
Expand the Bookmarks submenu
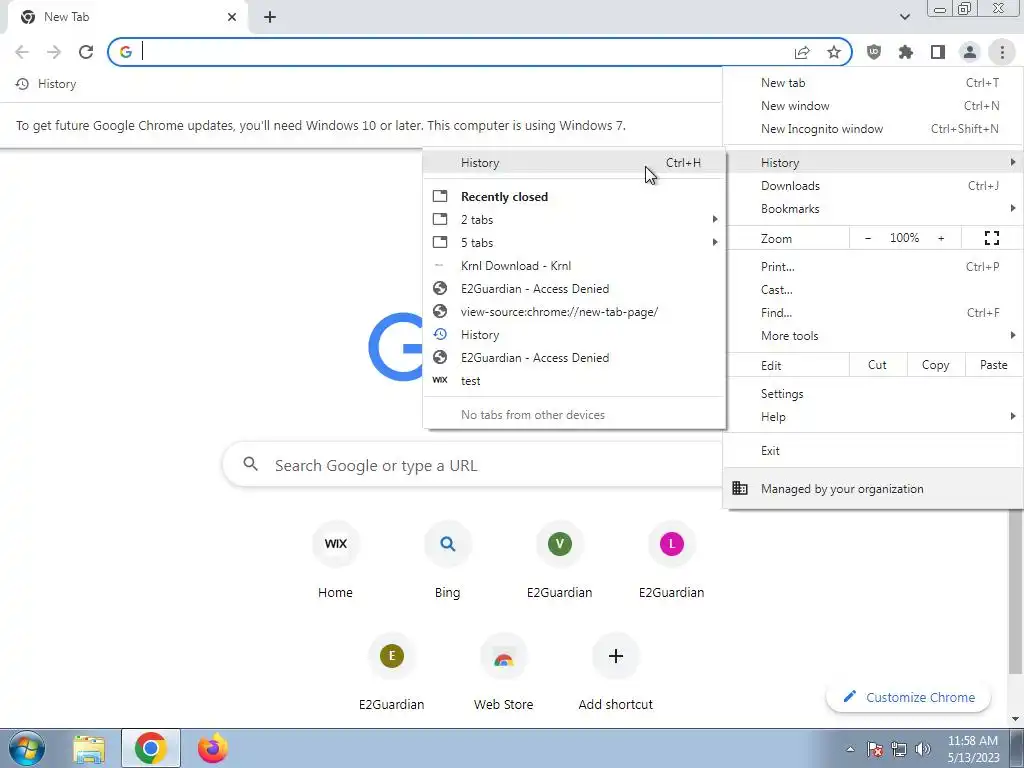pos(873,208)
